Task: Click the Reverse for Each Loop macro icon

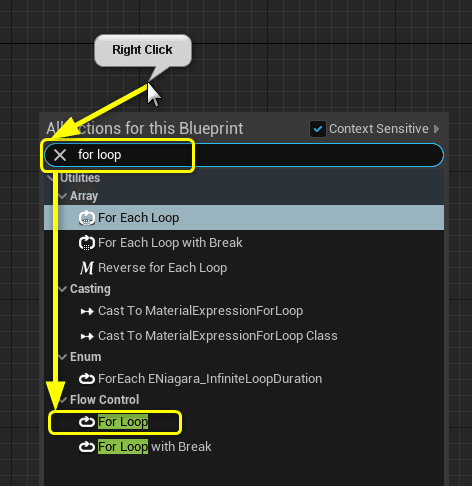Action: (x=87, y=268)
